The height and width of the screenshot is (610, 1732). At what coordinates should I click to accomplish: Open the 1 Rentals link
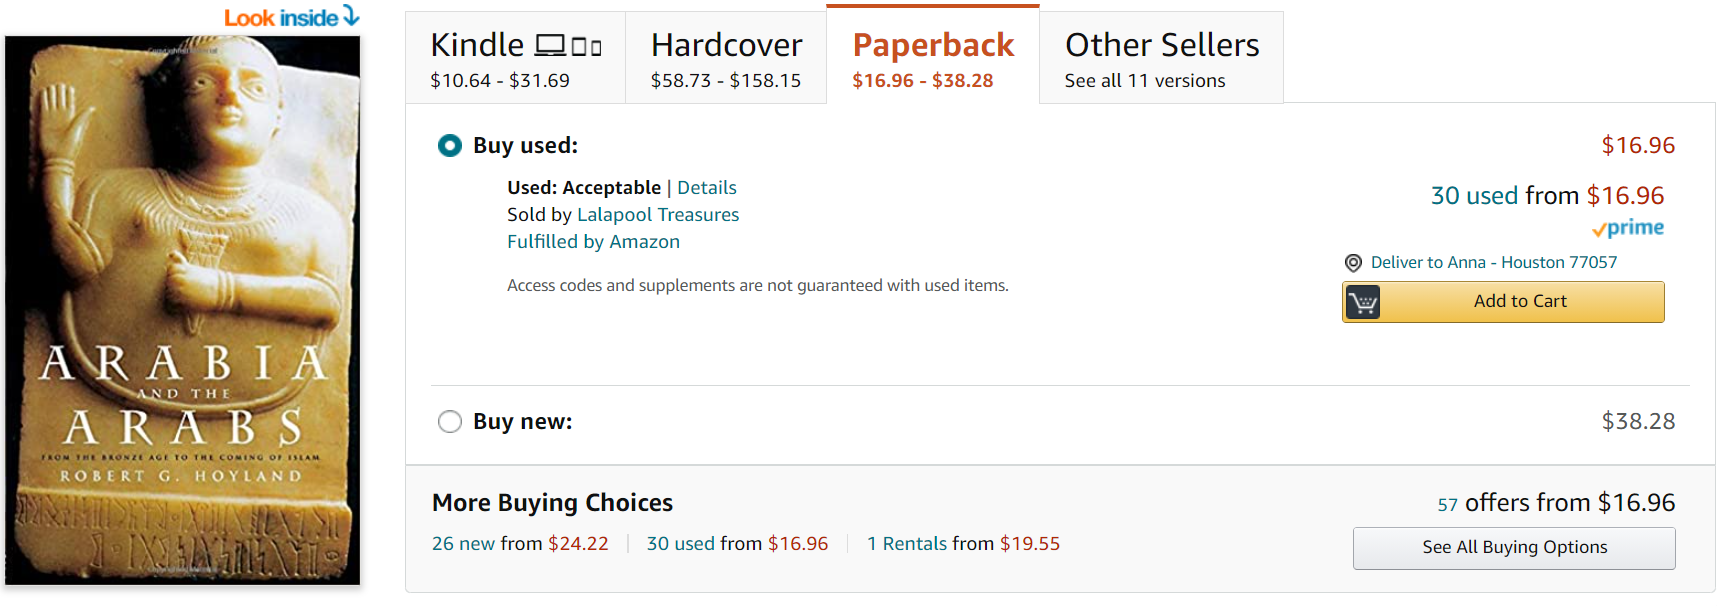907,544
